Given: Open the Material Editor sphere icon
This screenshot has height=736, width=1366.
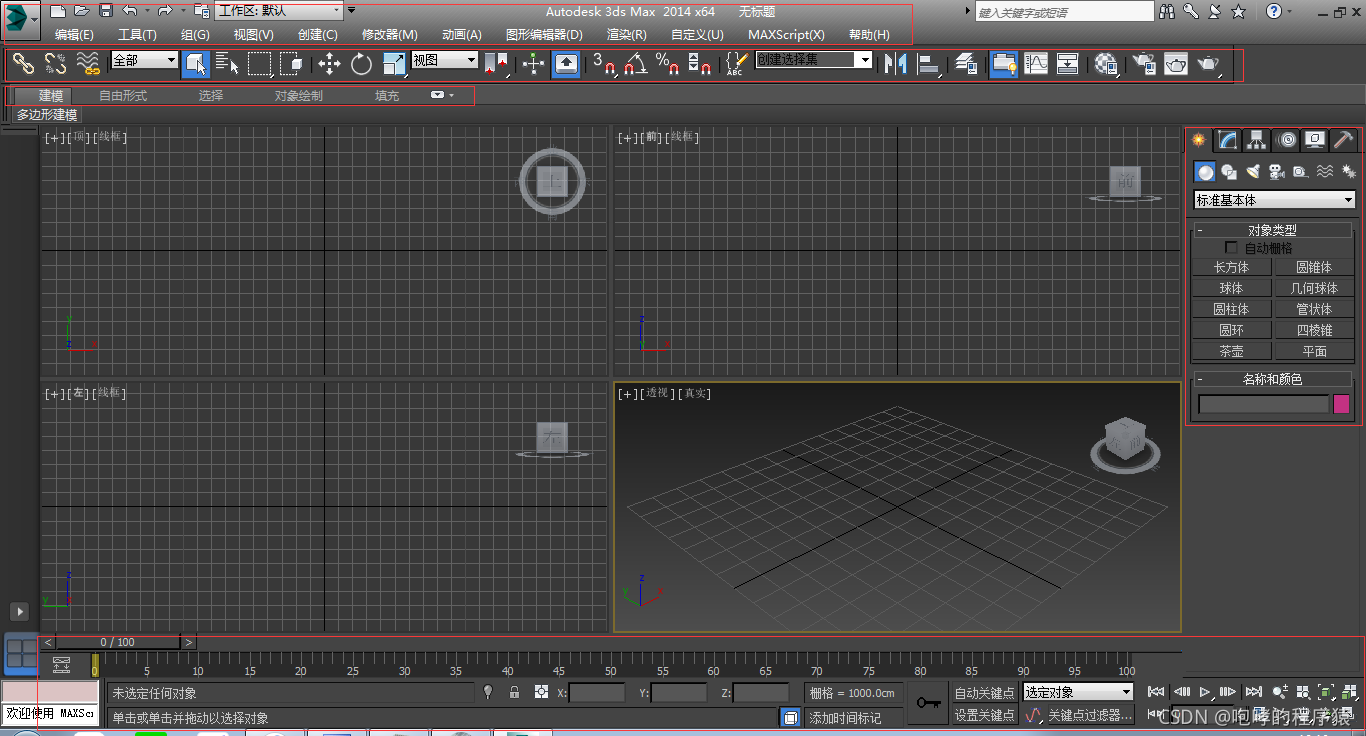Looking at the screenshot, I should click(1105, 64).
